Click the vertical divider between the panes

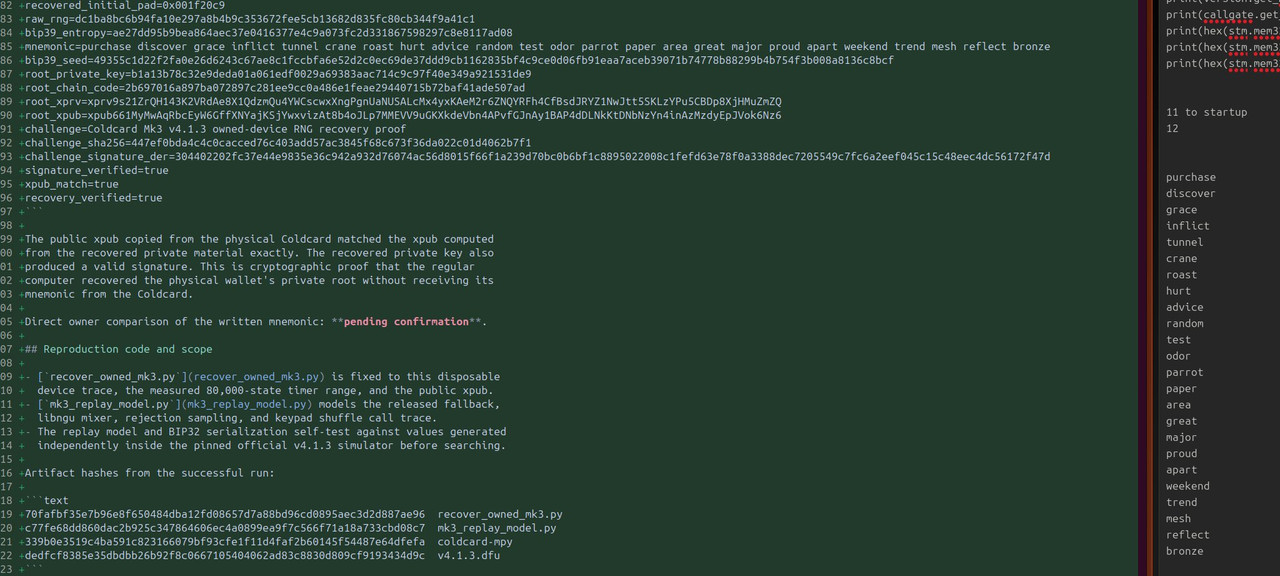(x=1148, y=288)
